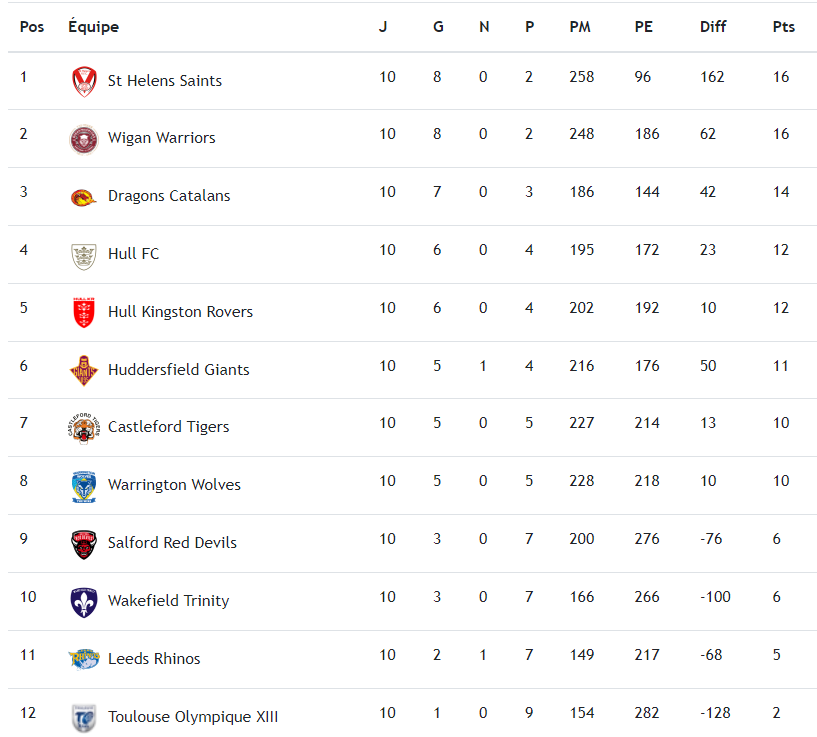Image resolution: width=817 pixels, height=737 pixels.
Task: Click the Hull FC club badge
Action: coord(84,255)
